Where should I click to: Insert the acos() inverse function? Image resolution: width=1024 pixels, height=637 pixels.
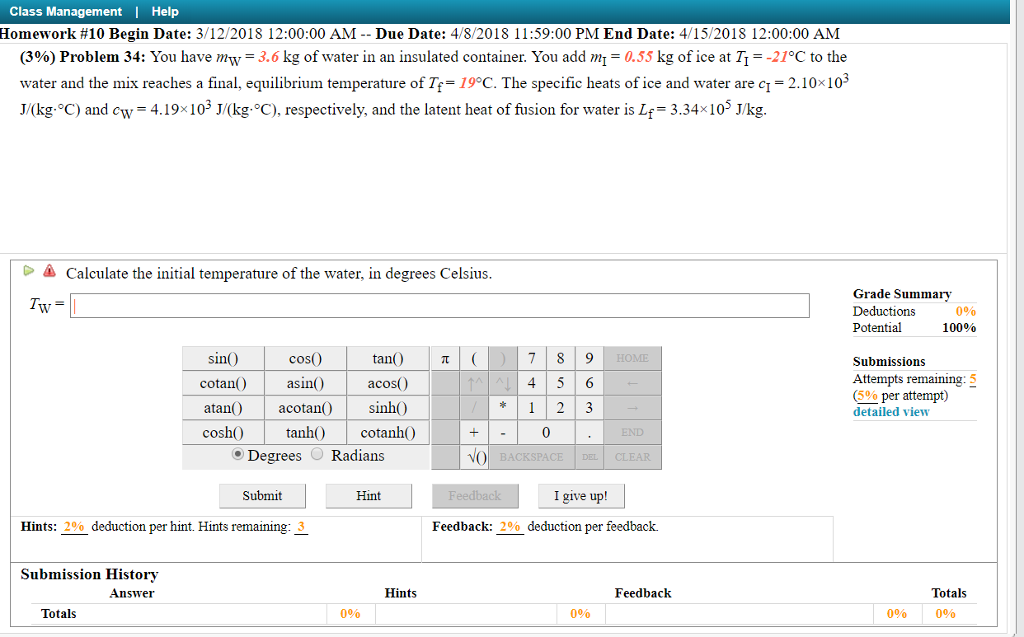pyautogui.click(x=387, y=383)
